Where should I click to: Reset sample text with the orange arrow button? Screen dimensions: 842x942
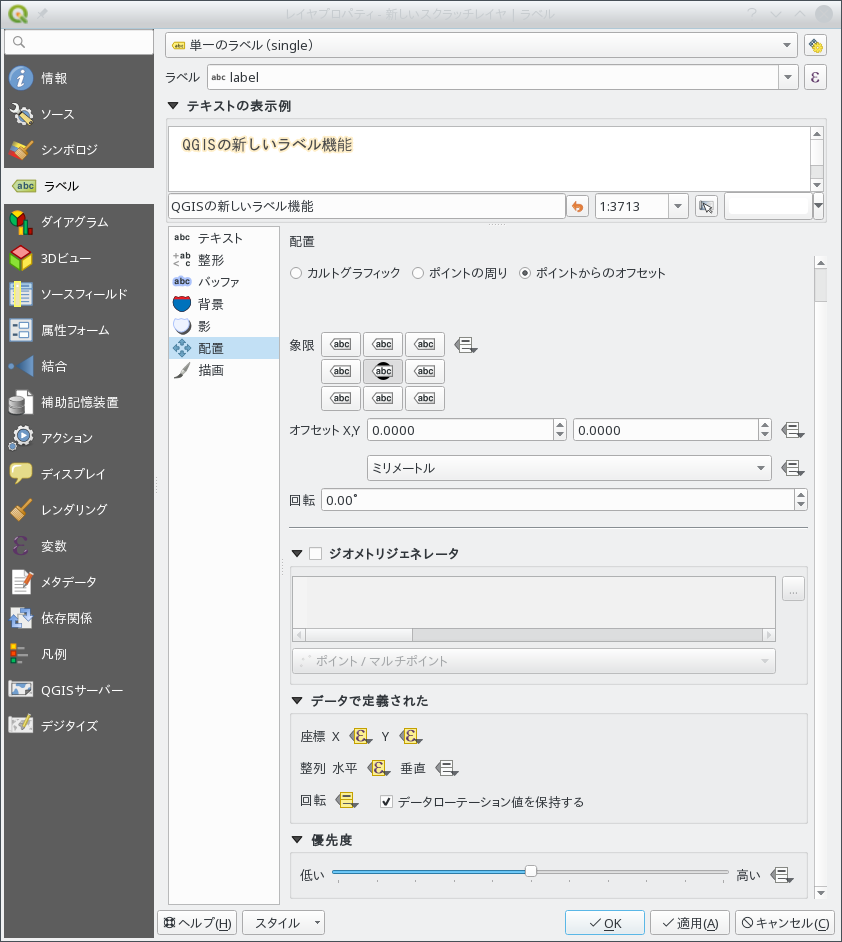[578, 207]
